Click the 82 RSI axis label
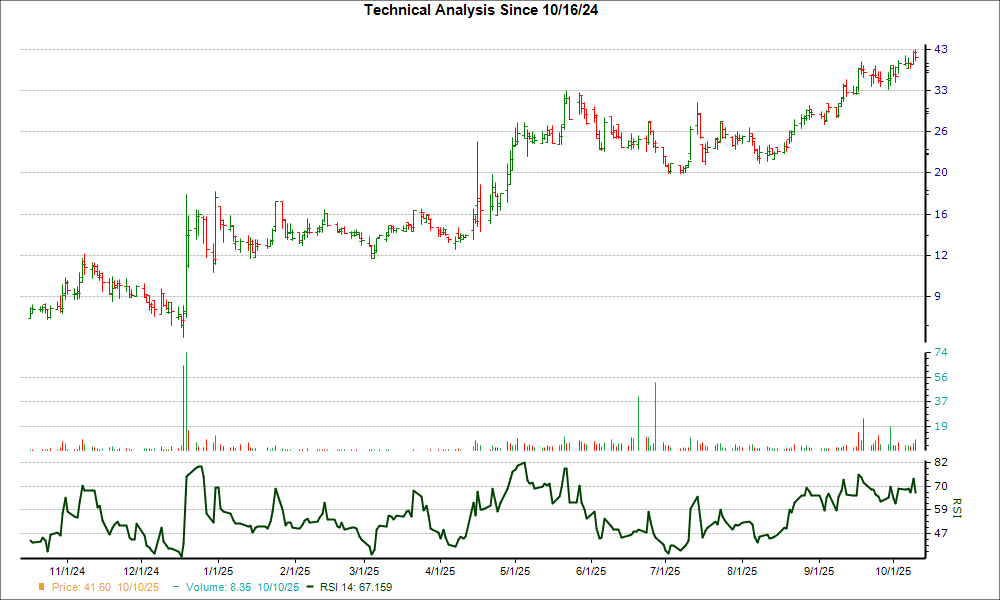Viewport: 1000px width, 600px height. point(941,463)
